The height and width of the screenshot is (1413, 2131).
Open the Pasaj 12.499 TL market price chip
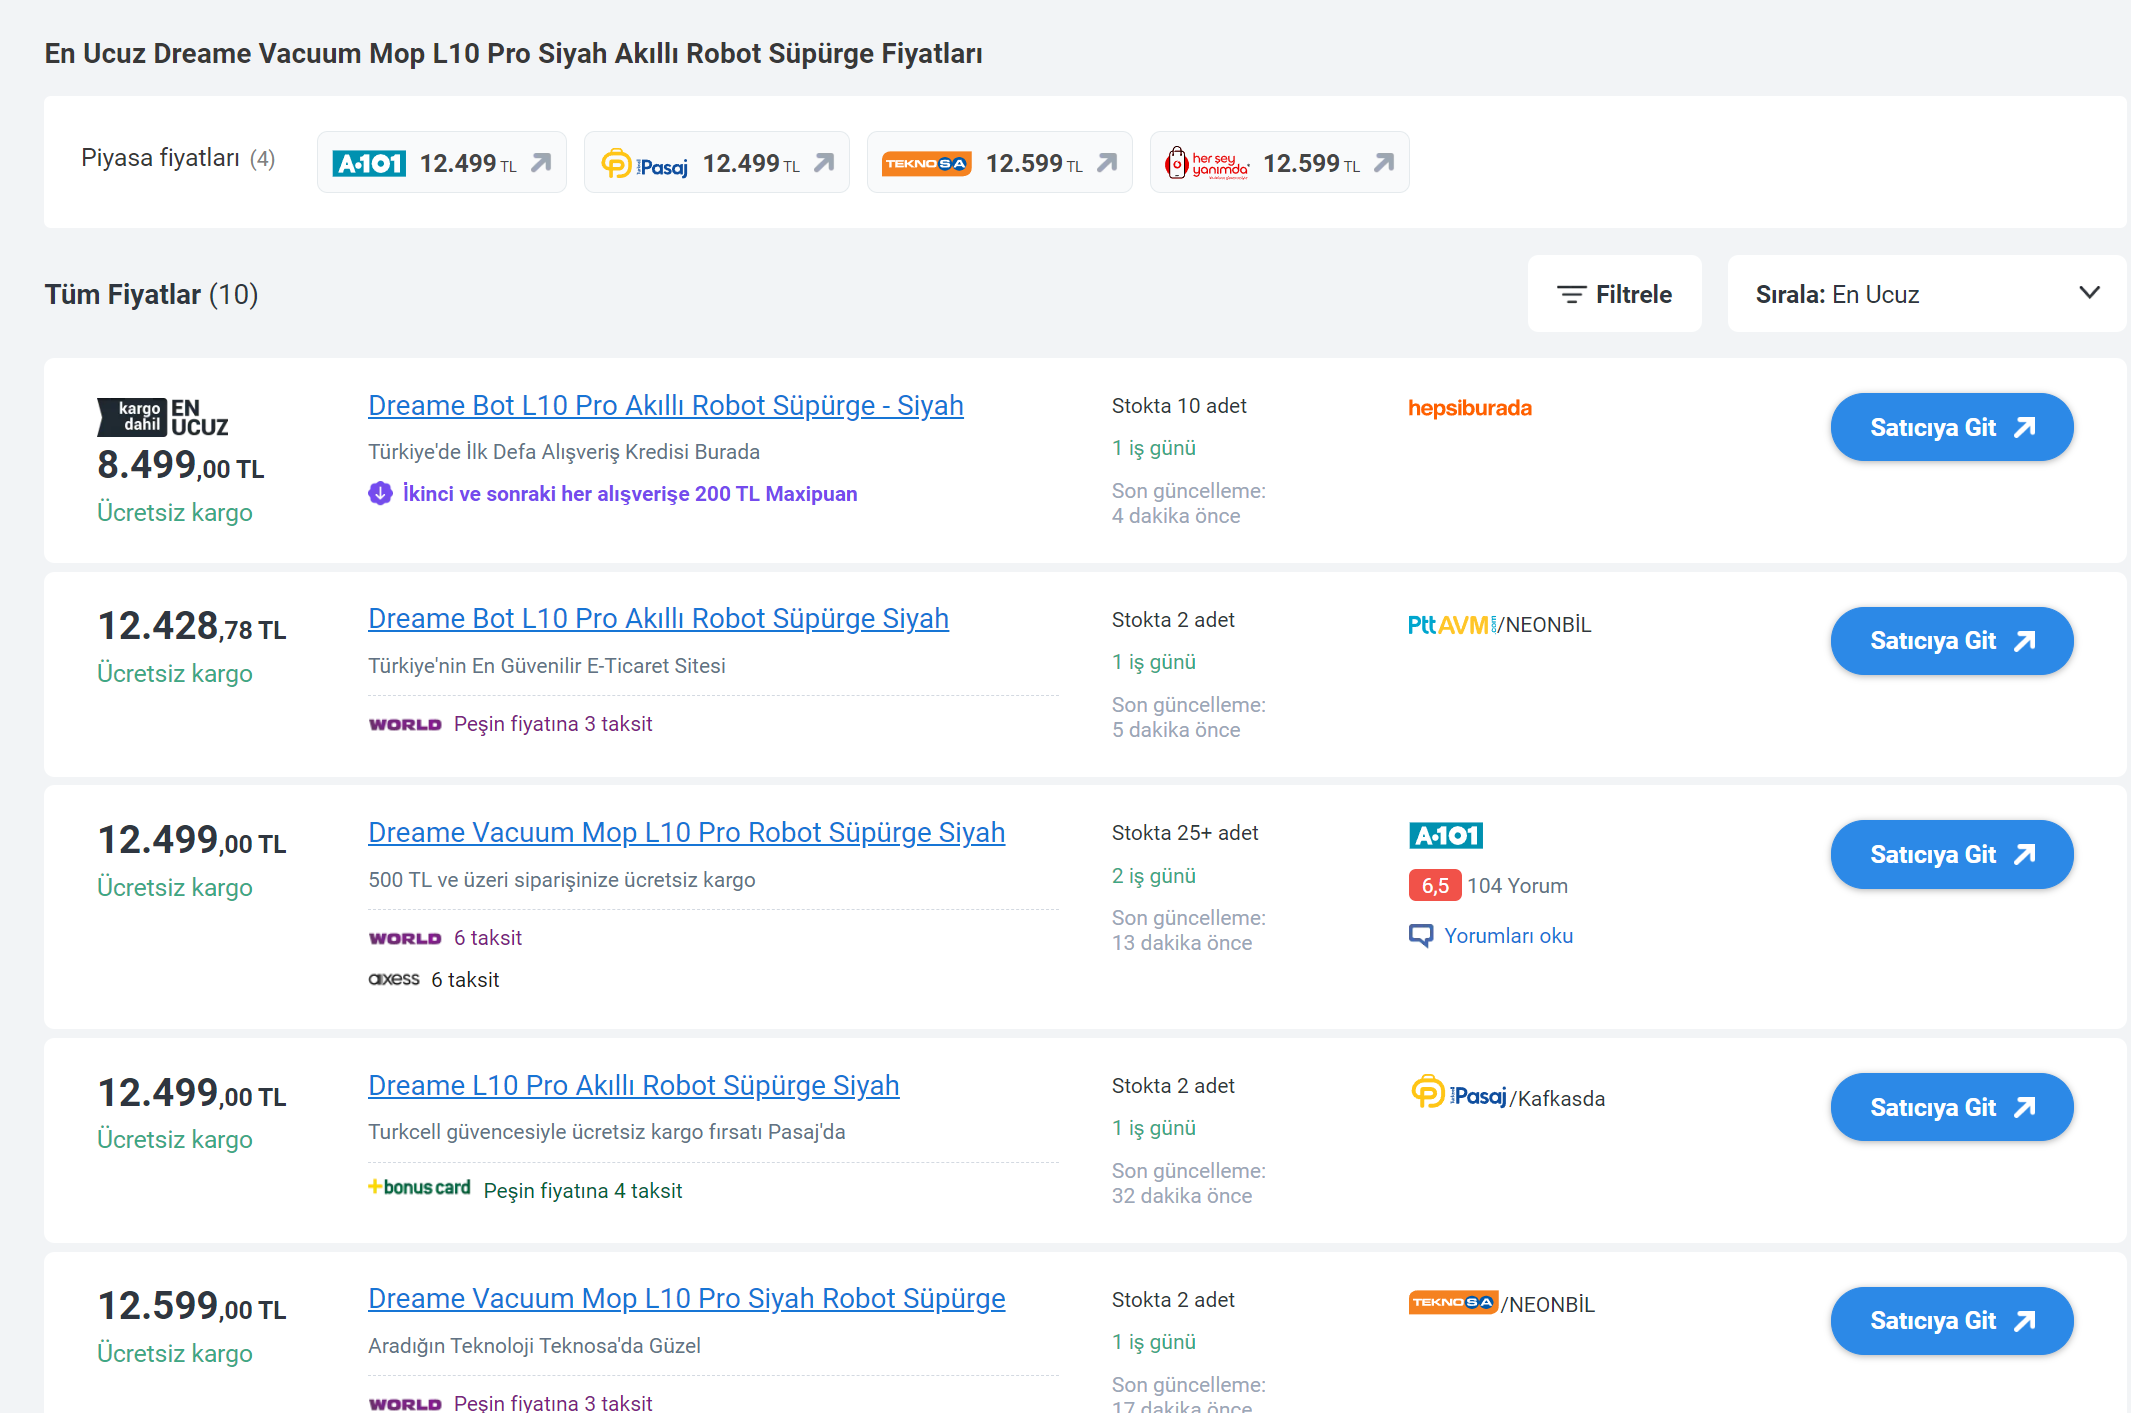717,162
